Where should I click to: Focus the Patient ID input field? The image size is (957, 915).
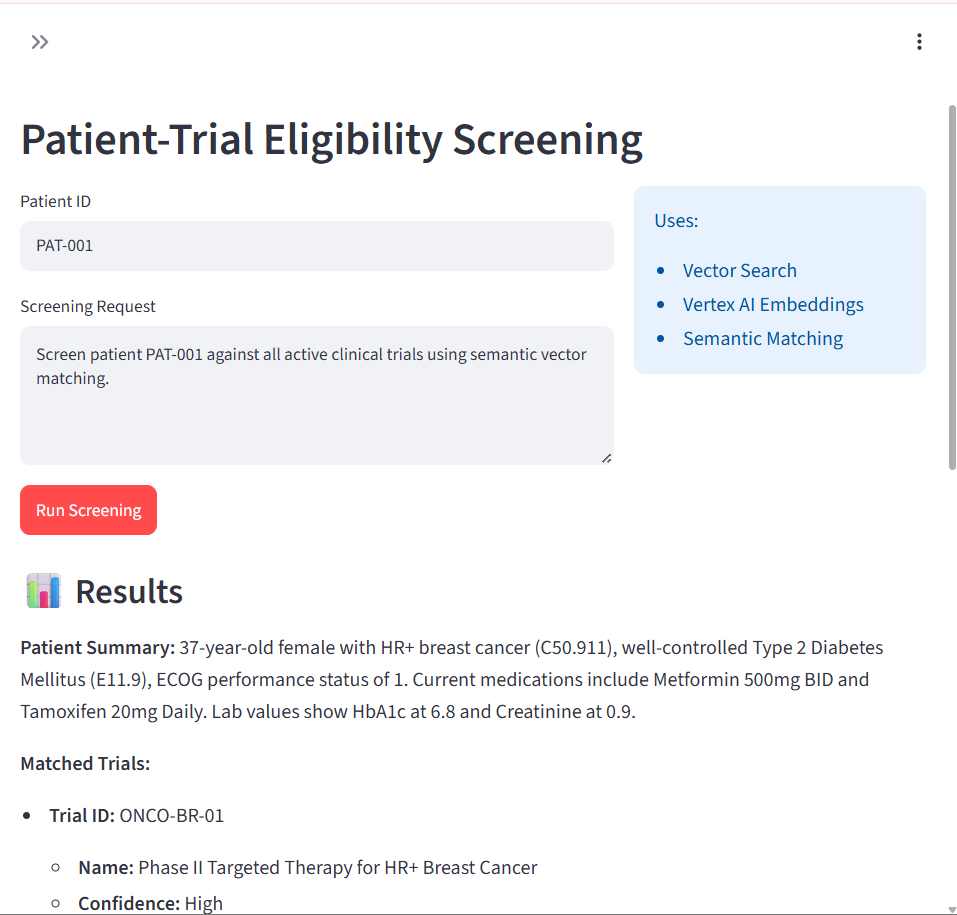pyautogui.click(x=317, y=245)
